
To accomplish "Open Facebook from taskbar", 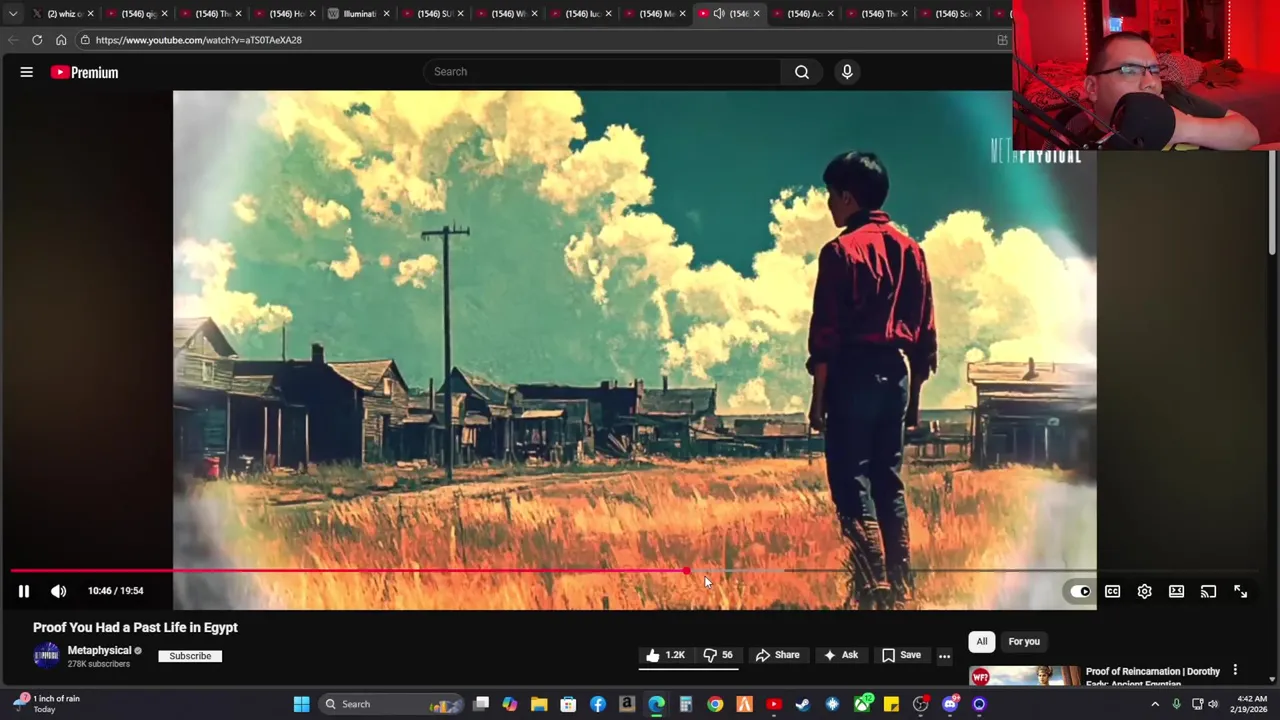I will tap(598, 704).
